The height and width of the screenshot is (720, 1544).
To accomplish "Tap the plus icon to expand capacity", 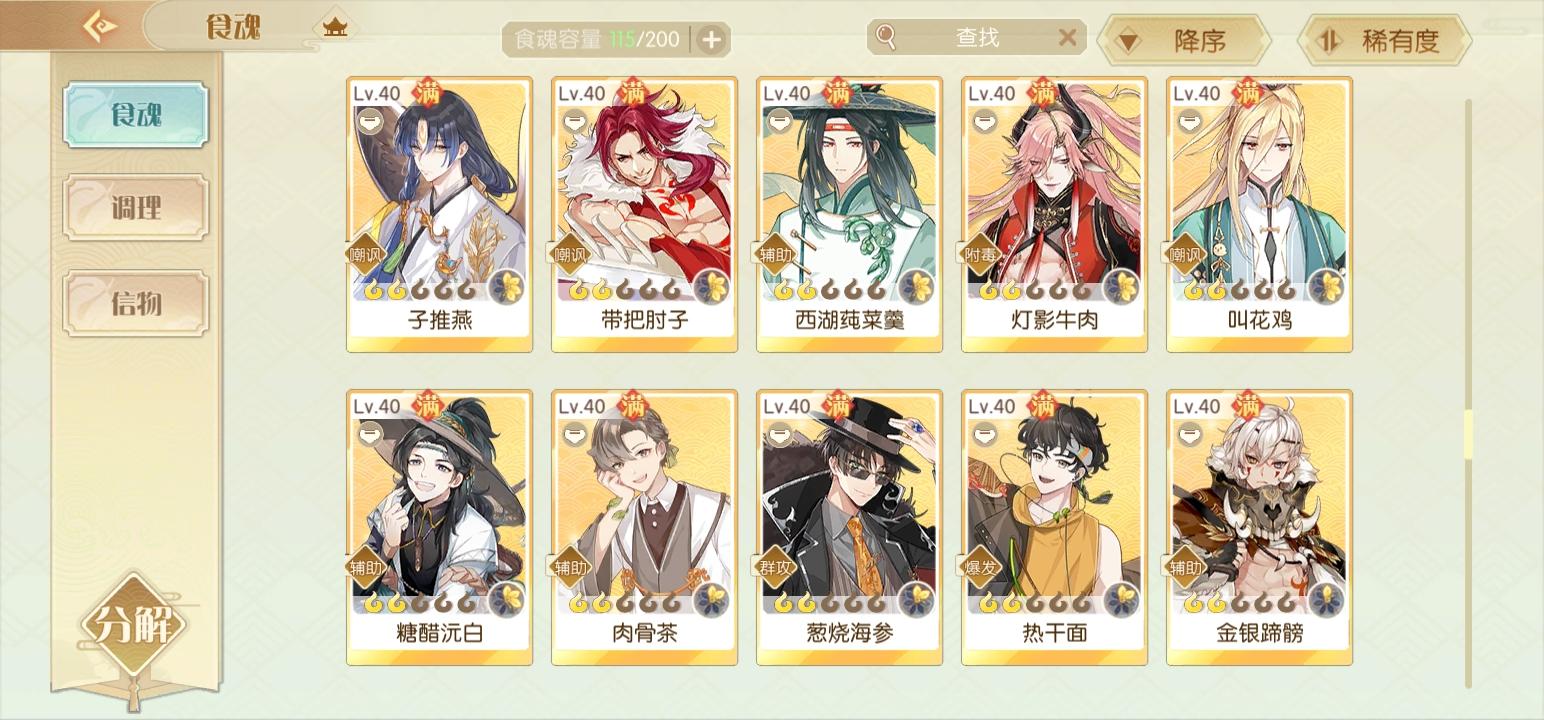I will [x=710, y=40].
